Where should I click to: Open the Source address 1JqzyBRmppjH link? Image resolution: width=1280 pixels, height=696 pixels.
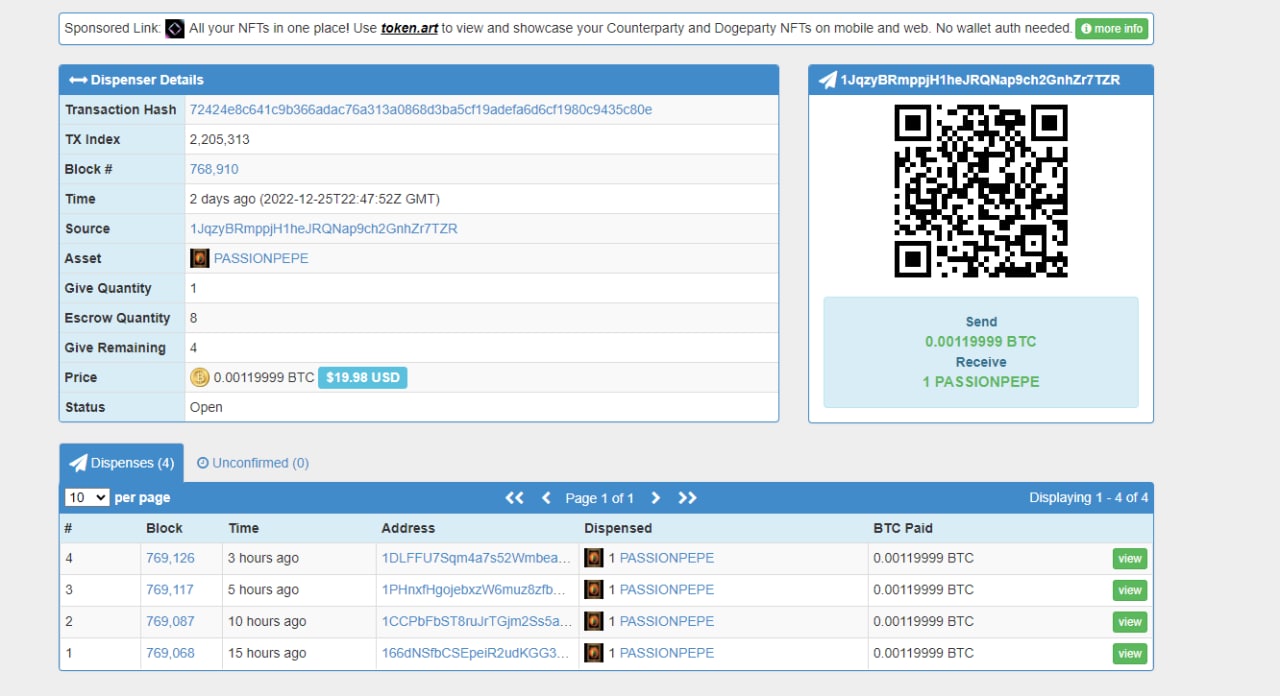(x=324, y=229)
